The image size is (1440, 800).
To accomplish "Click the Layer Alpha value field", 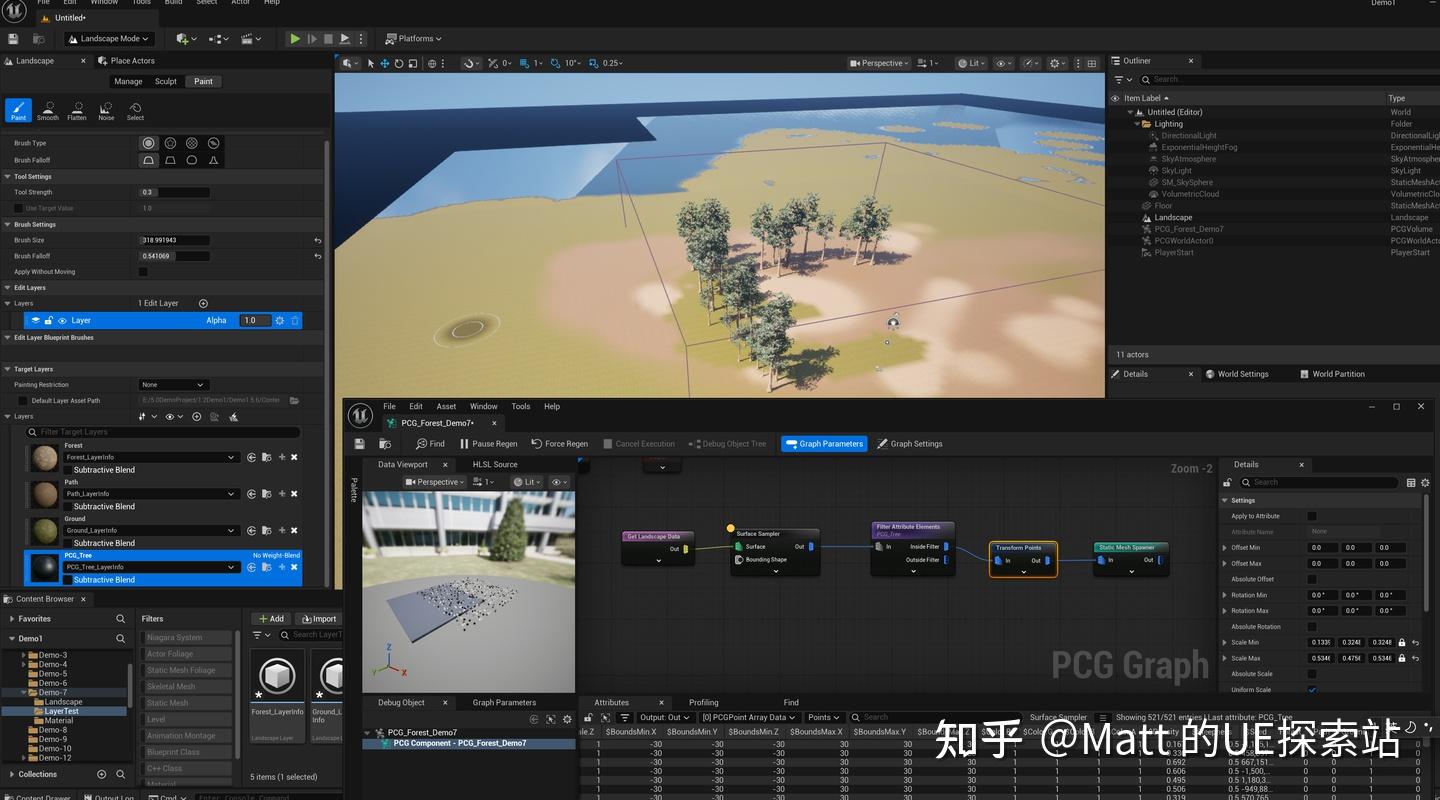I will (254, 321).
